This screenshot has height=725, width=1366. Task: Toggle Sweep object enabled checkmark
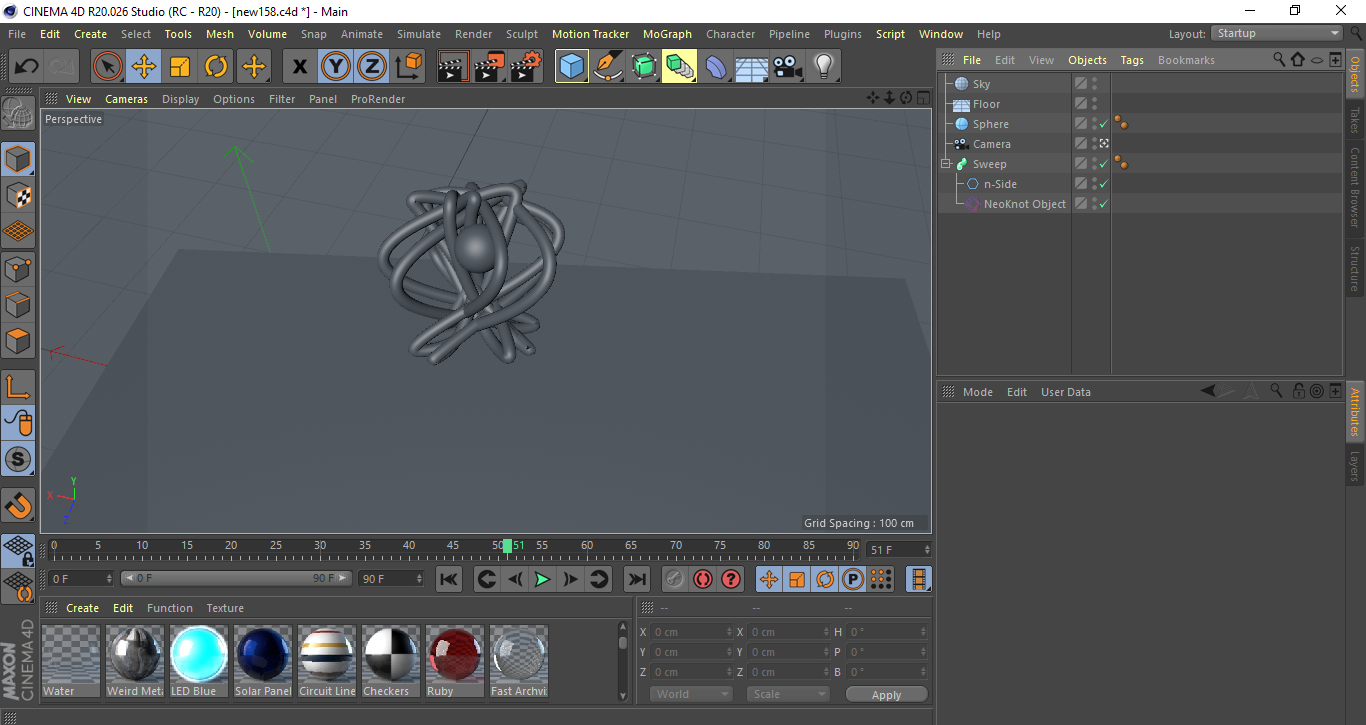[x=1103, y=164]
